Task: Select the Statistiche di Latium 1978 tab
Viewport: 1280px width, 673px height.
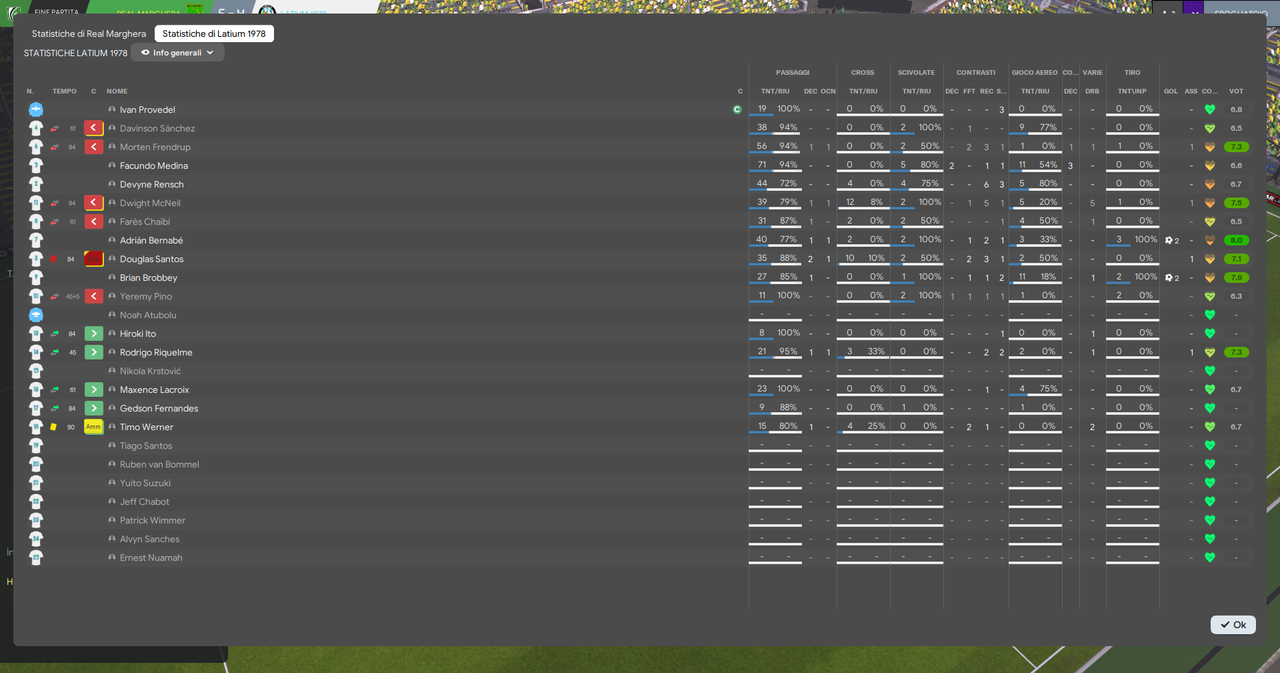Action: pyautogui.click(x=214, y=34)
